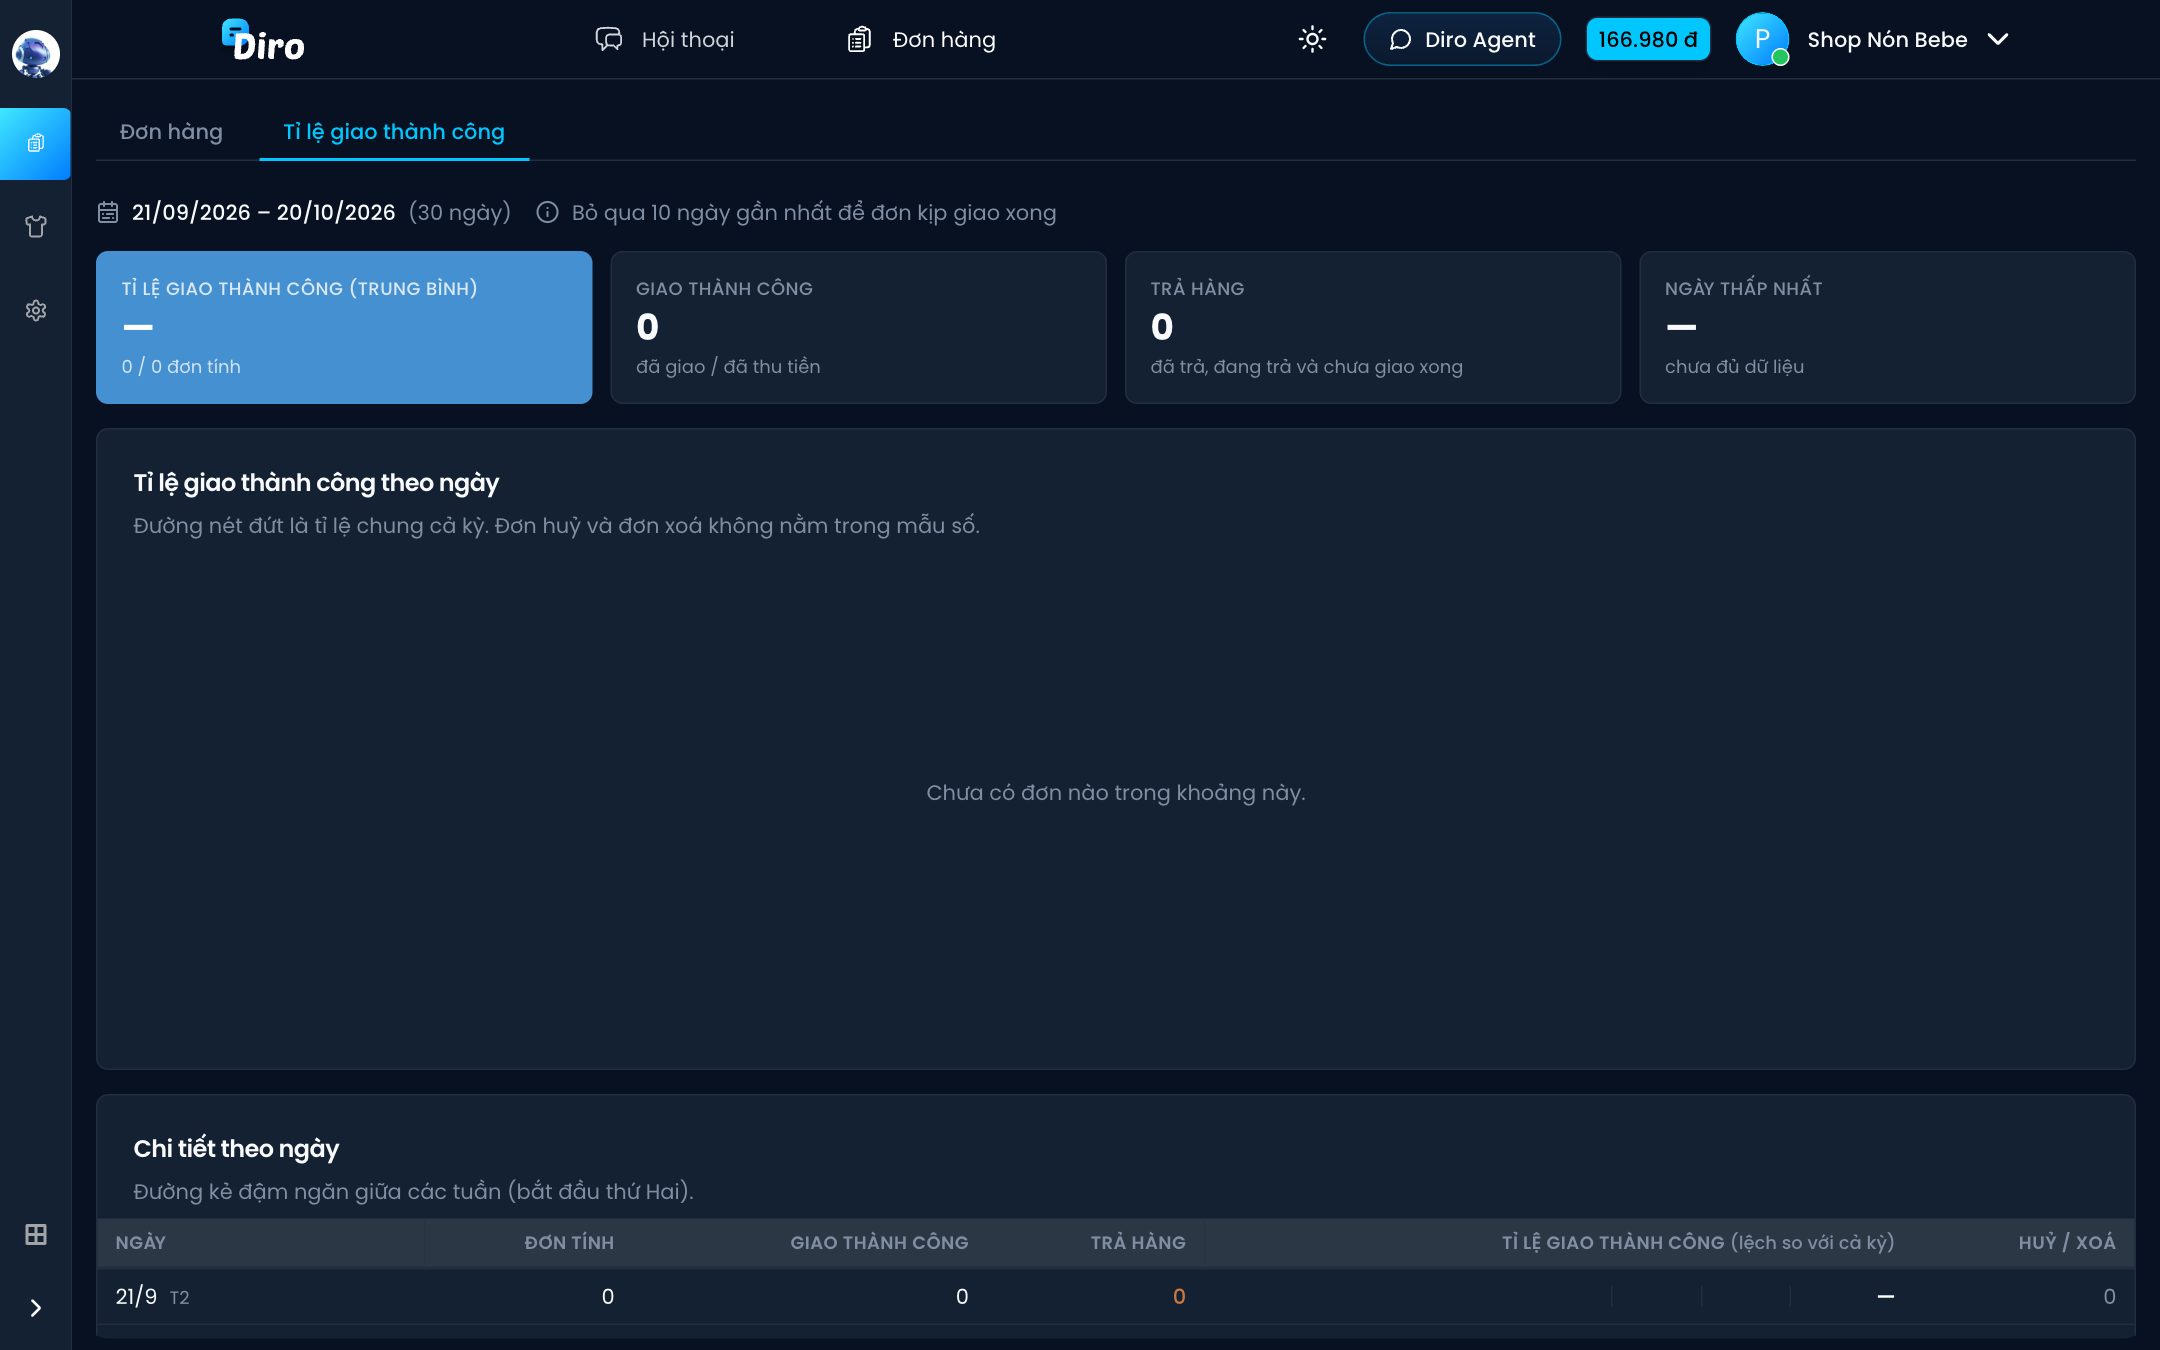Open Đơn hàng in top navigation
The width and height of the screenshot is (2160, 1350).
pos(921,40)
